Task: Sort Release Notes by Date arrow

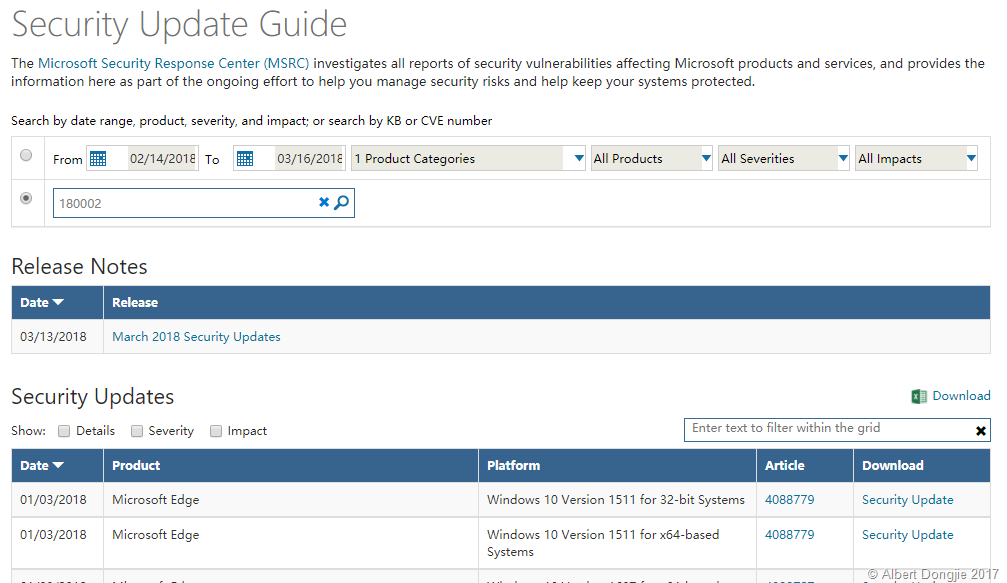Action: click(58, 303)
